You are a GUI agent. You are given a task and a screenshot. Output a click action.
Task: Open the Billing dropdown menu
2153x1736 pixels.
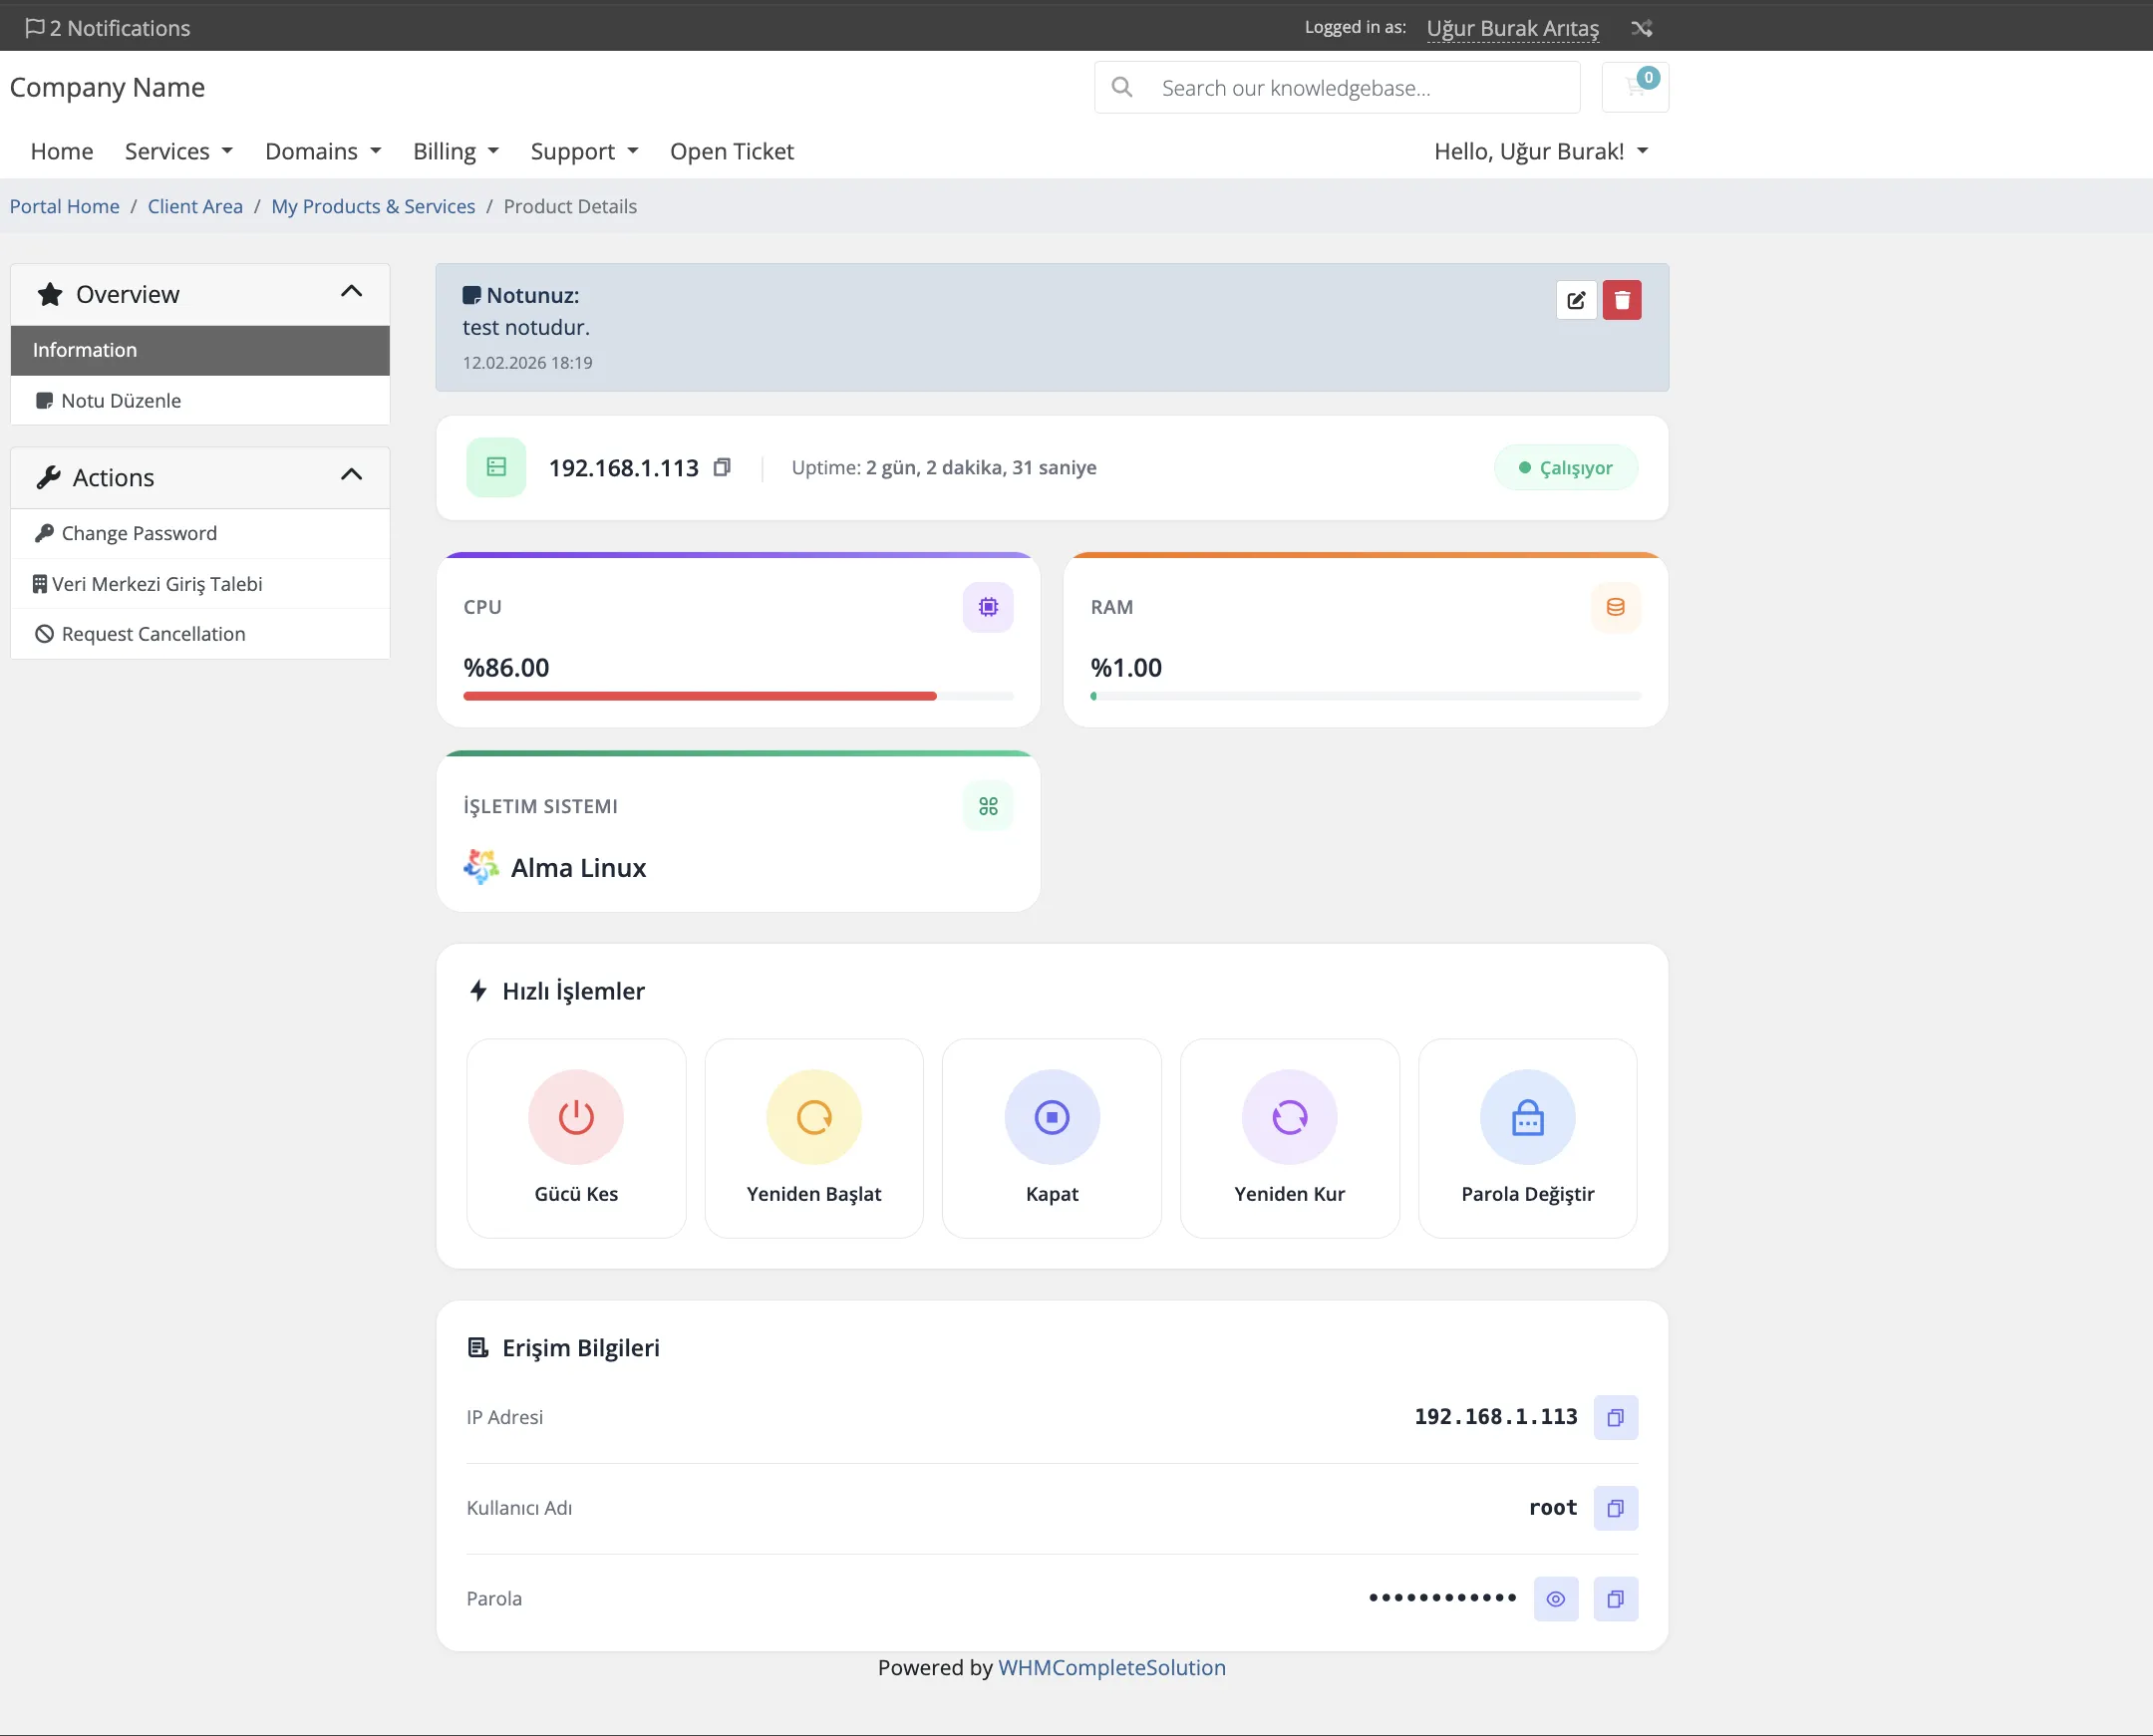[456, 151]
